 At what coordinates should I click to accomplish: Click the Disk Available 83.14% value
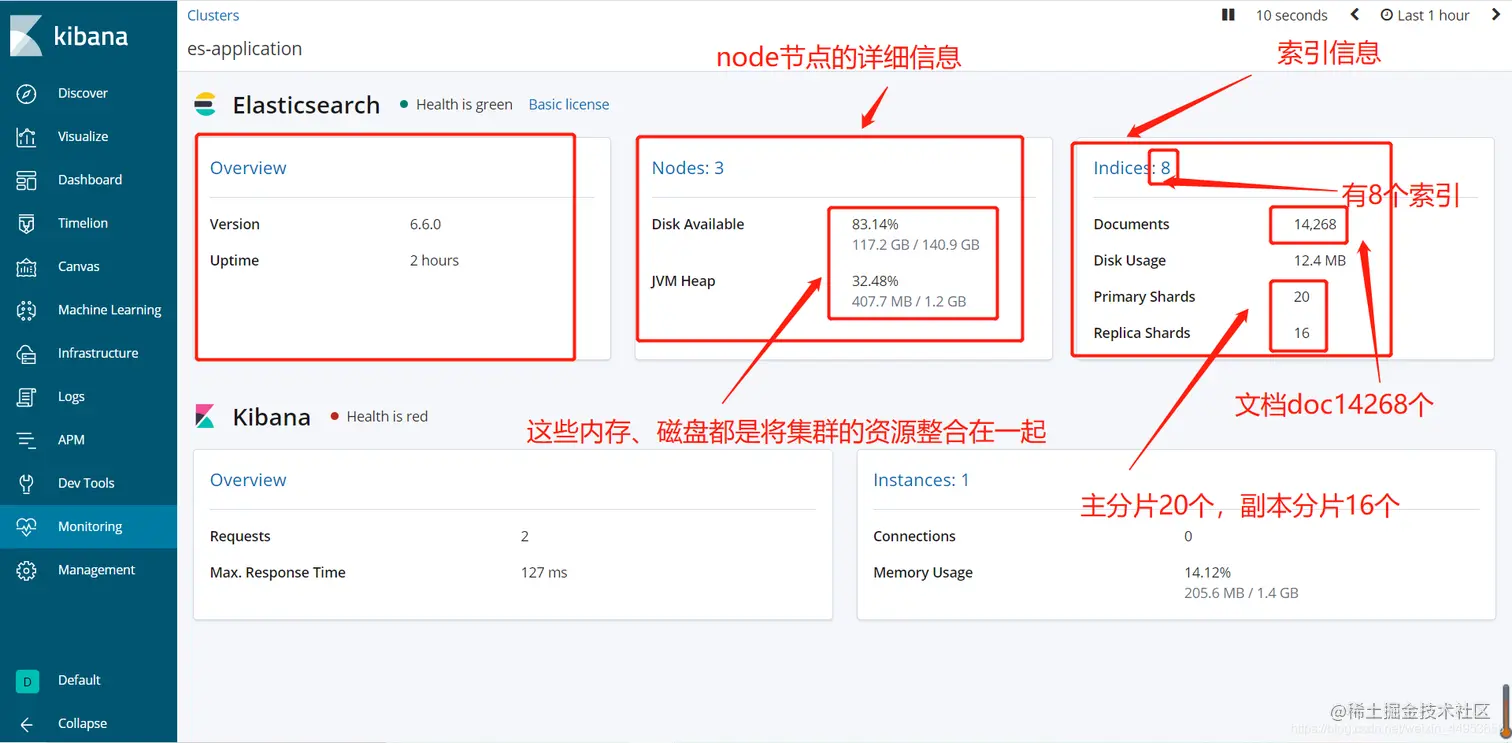[x=875, y=224]
